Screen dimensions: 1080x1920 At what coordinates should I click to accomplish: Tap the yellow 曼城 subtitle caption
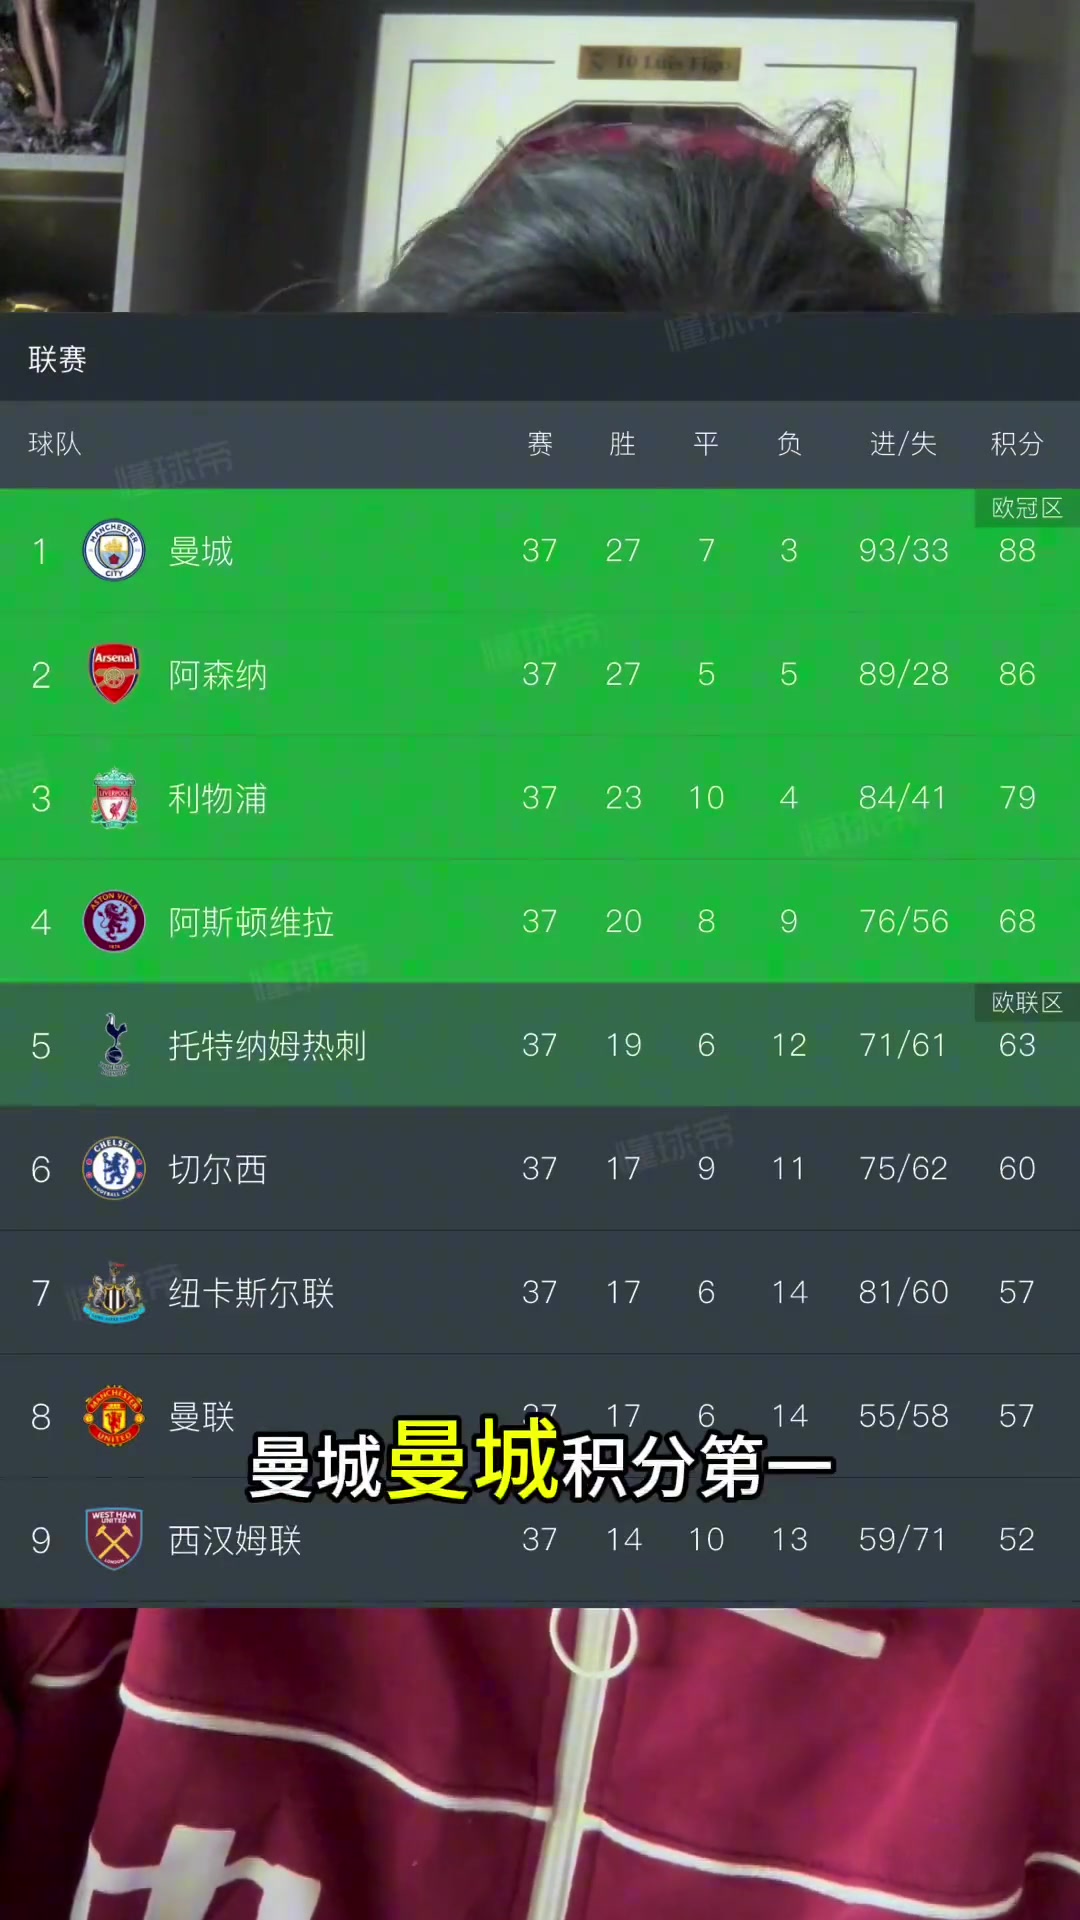click(472, 1461)
